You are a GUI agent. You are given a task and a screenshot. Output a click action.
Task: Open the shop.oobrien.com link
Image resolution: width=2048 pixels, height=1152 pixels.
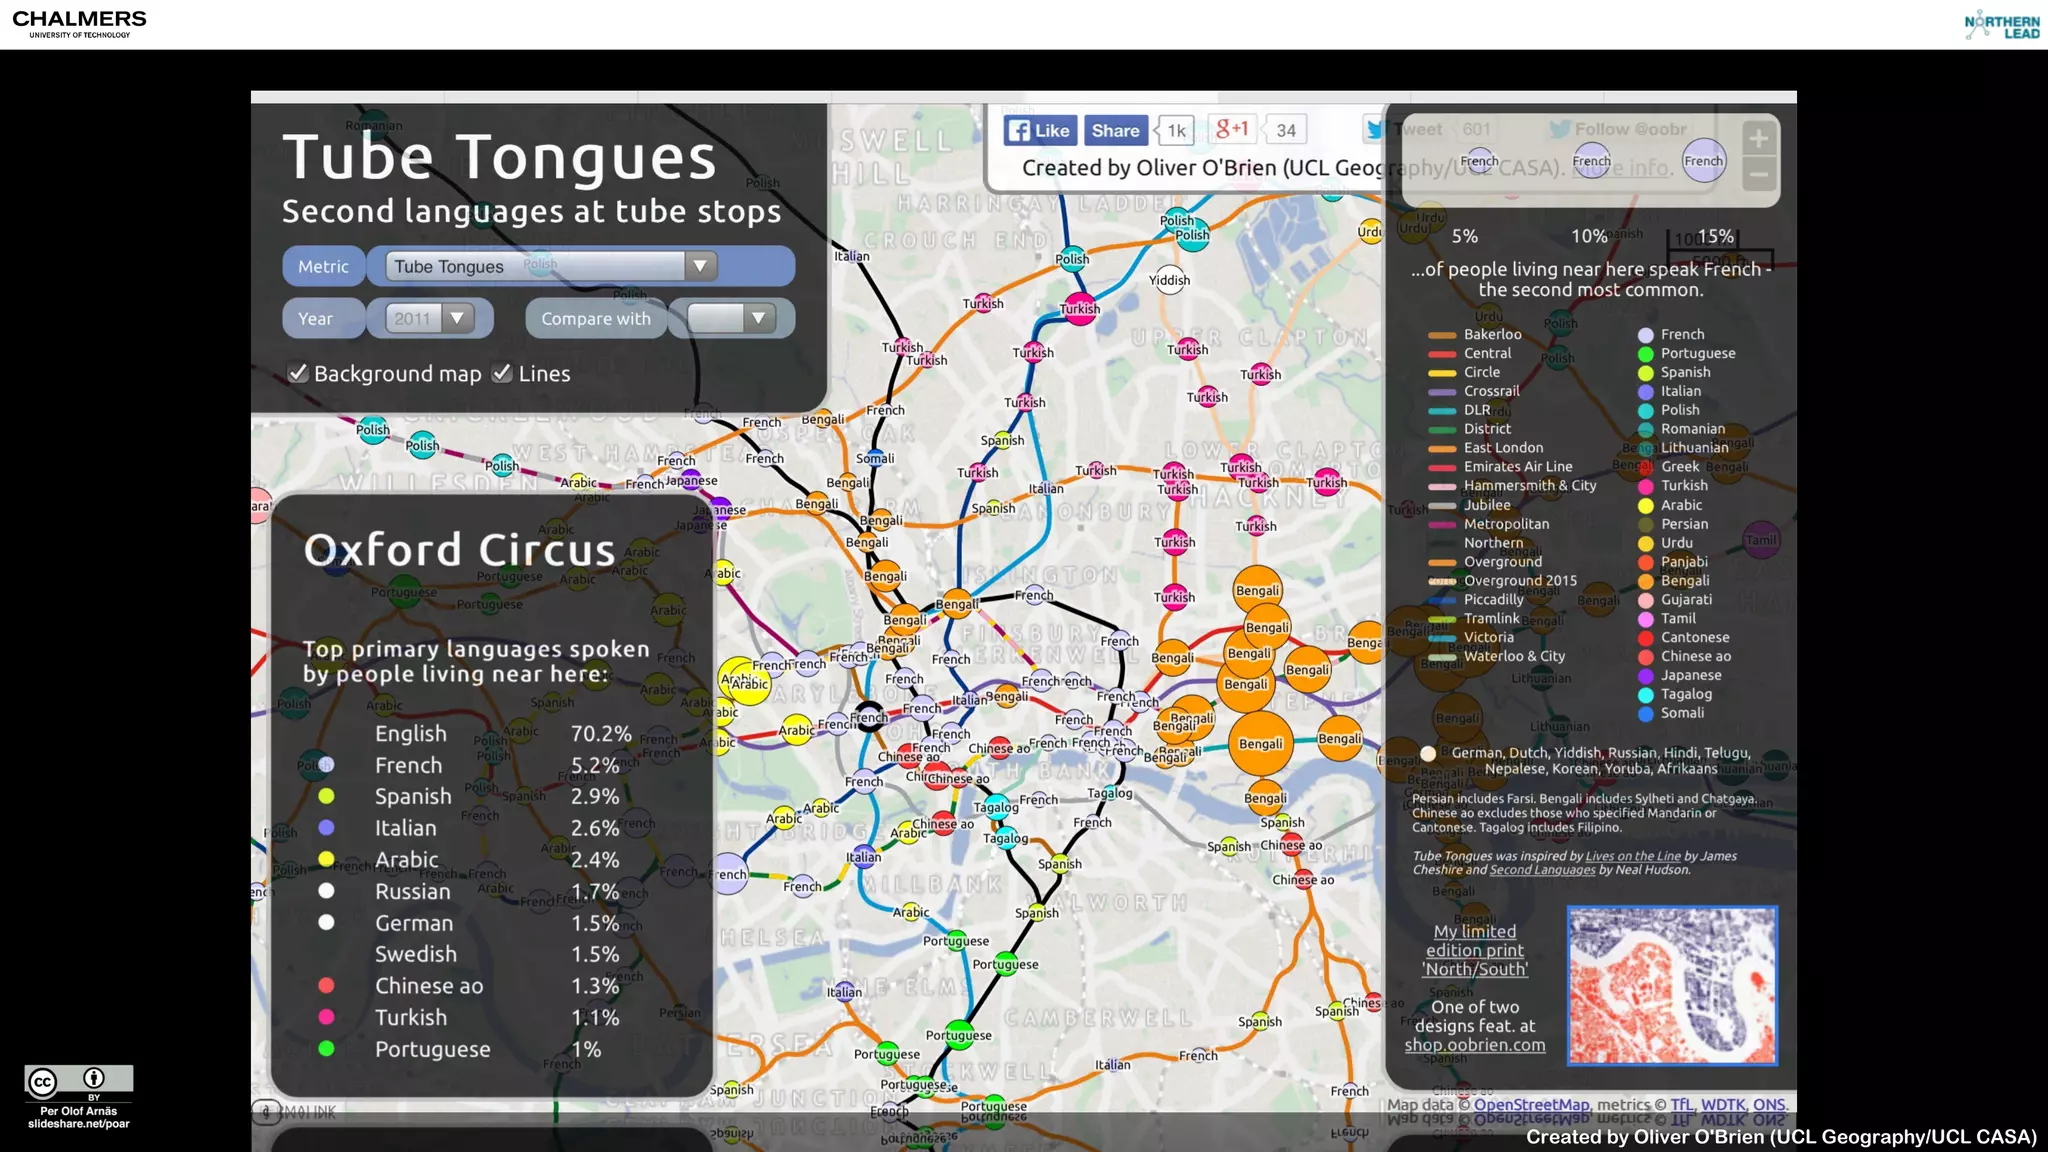[1474, 1045]
